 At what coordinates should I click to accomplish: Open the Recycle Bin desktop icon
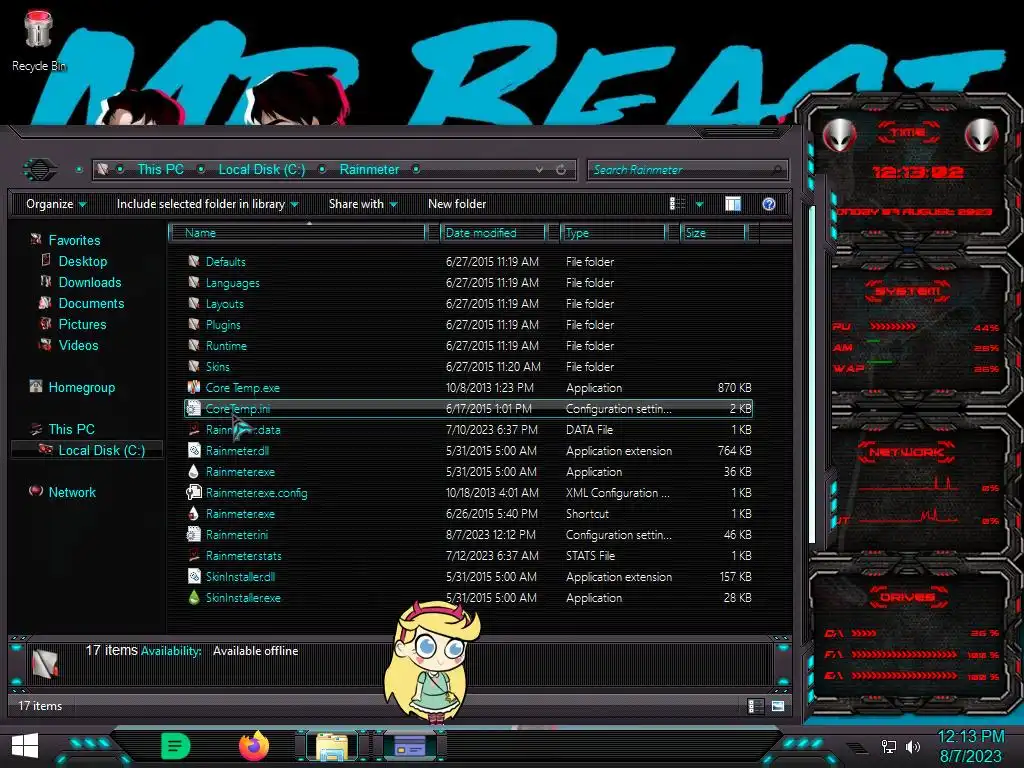(x=38, y=40)
